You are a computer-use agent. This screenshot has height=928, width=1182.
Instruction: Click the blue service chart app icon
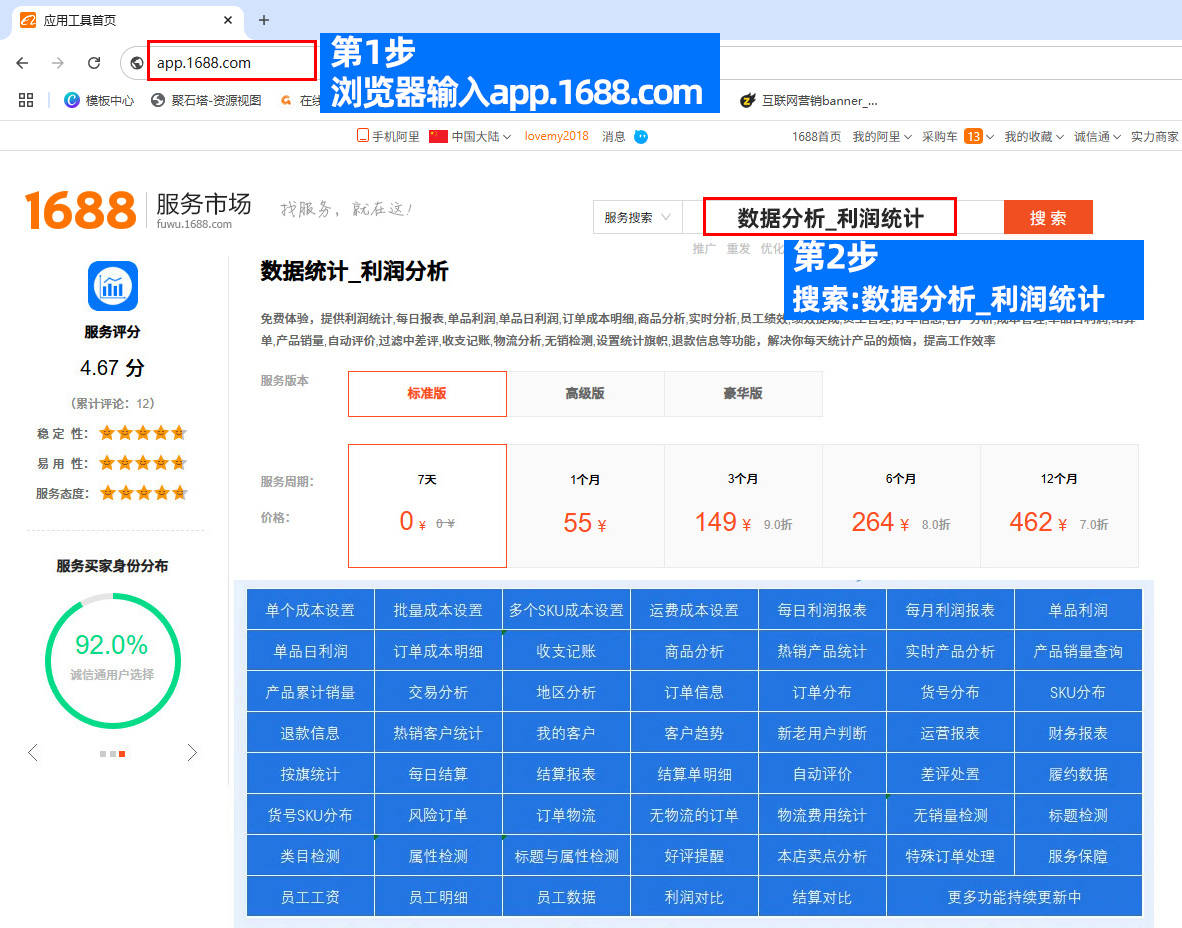click(112, 286)
